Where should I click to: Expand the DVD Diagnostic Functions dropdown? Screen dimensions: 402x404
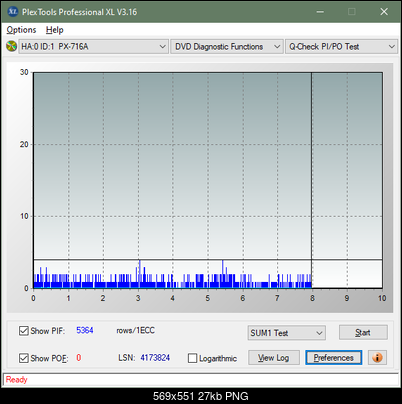click(227, 46)
